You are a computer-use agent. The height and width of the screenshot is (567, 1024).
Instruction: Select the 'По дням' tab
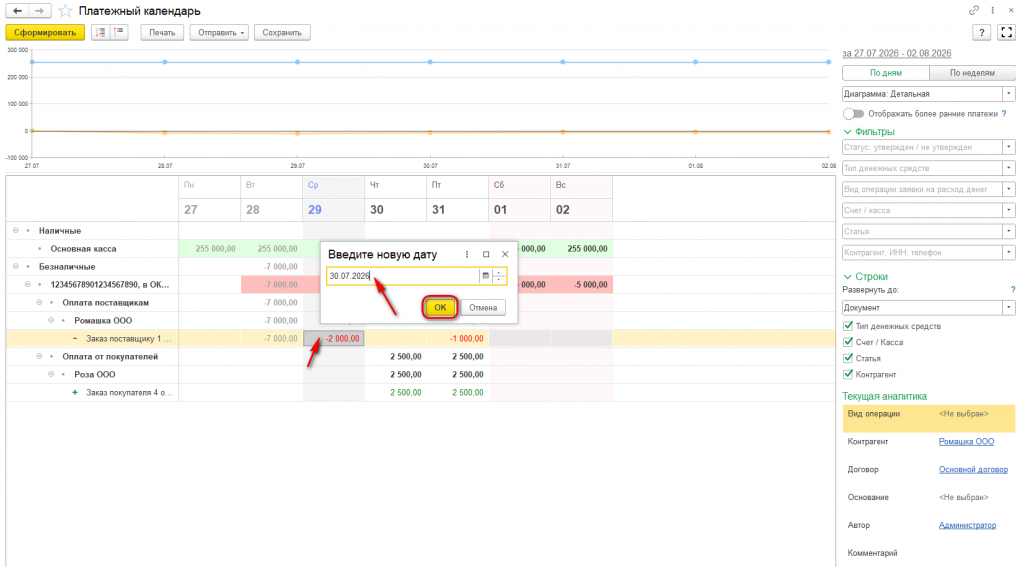tap(886, 73)
